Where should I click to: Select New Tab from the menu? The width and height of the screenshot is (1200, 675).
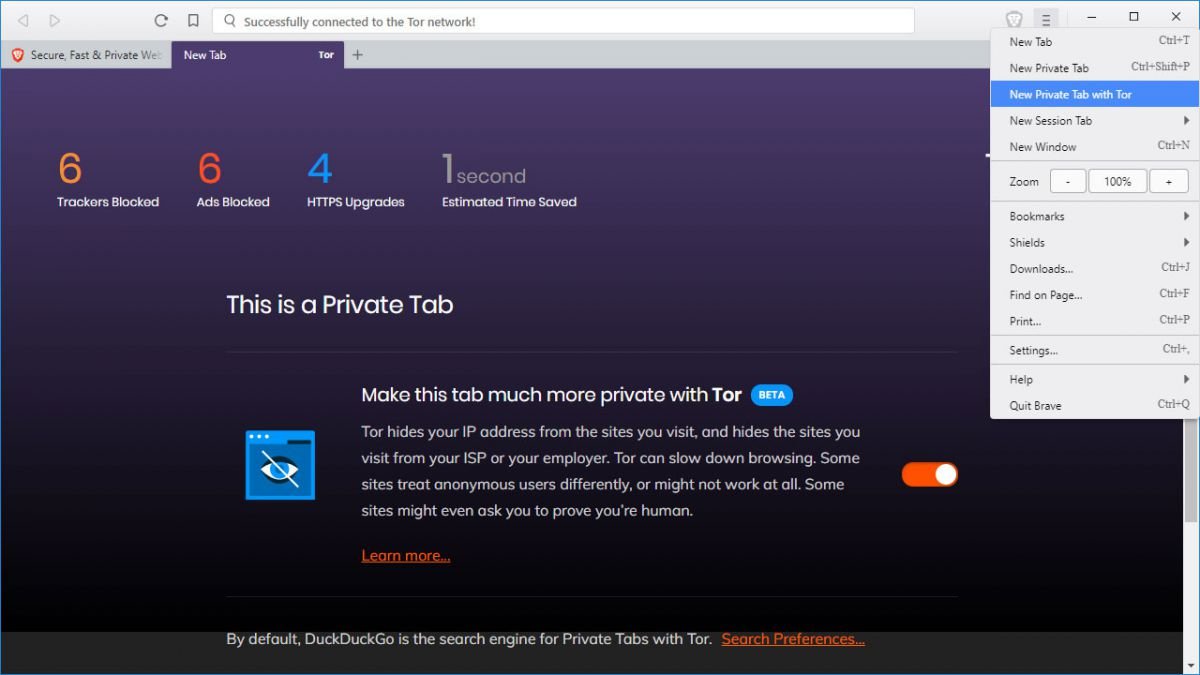(x=1095, y=42)
